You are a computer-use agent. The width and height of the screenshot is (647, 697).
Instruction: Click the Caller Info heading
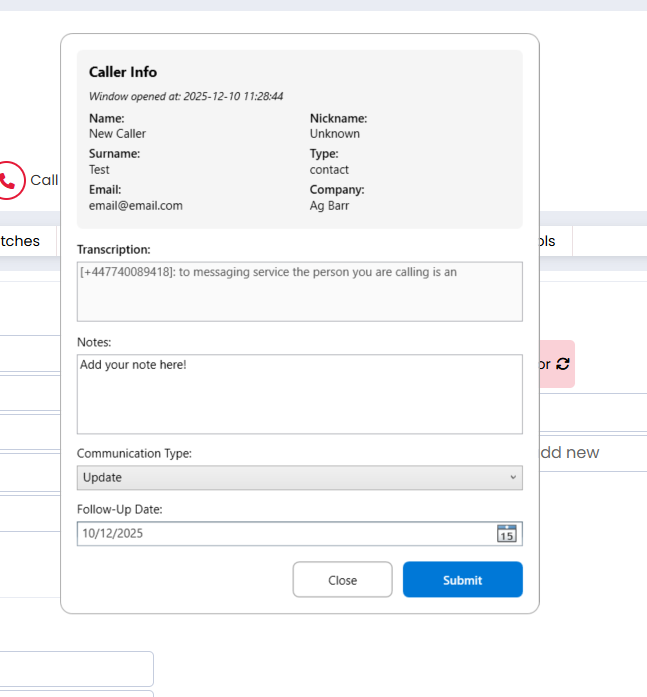point(123,72)
